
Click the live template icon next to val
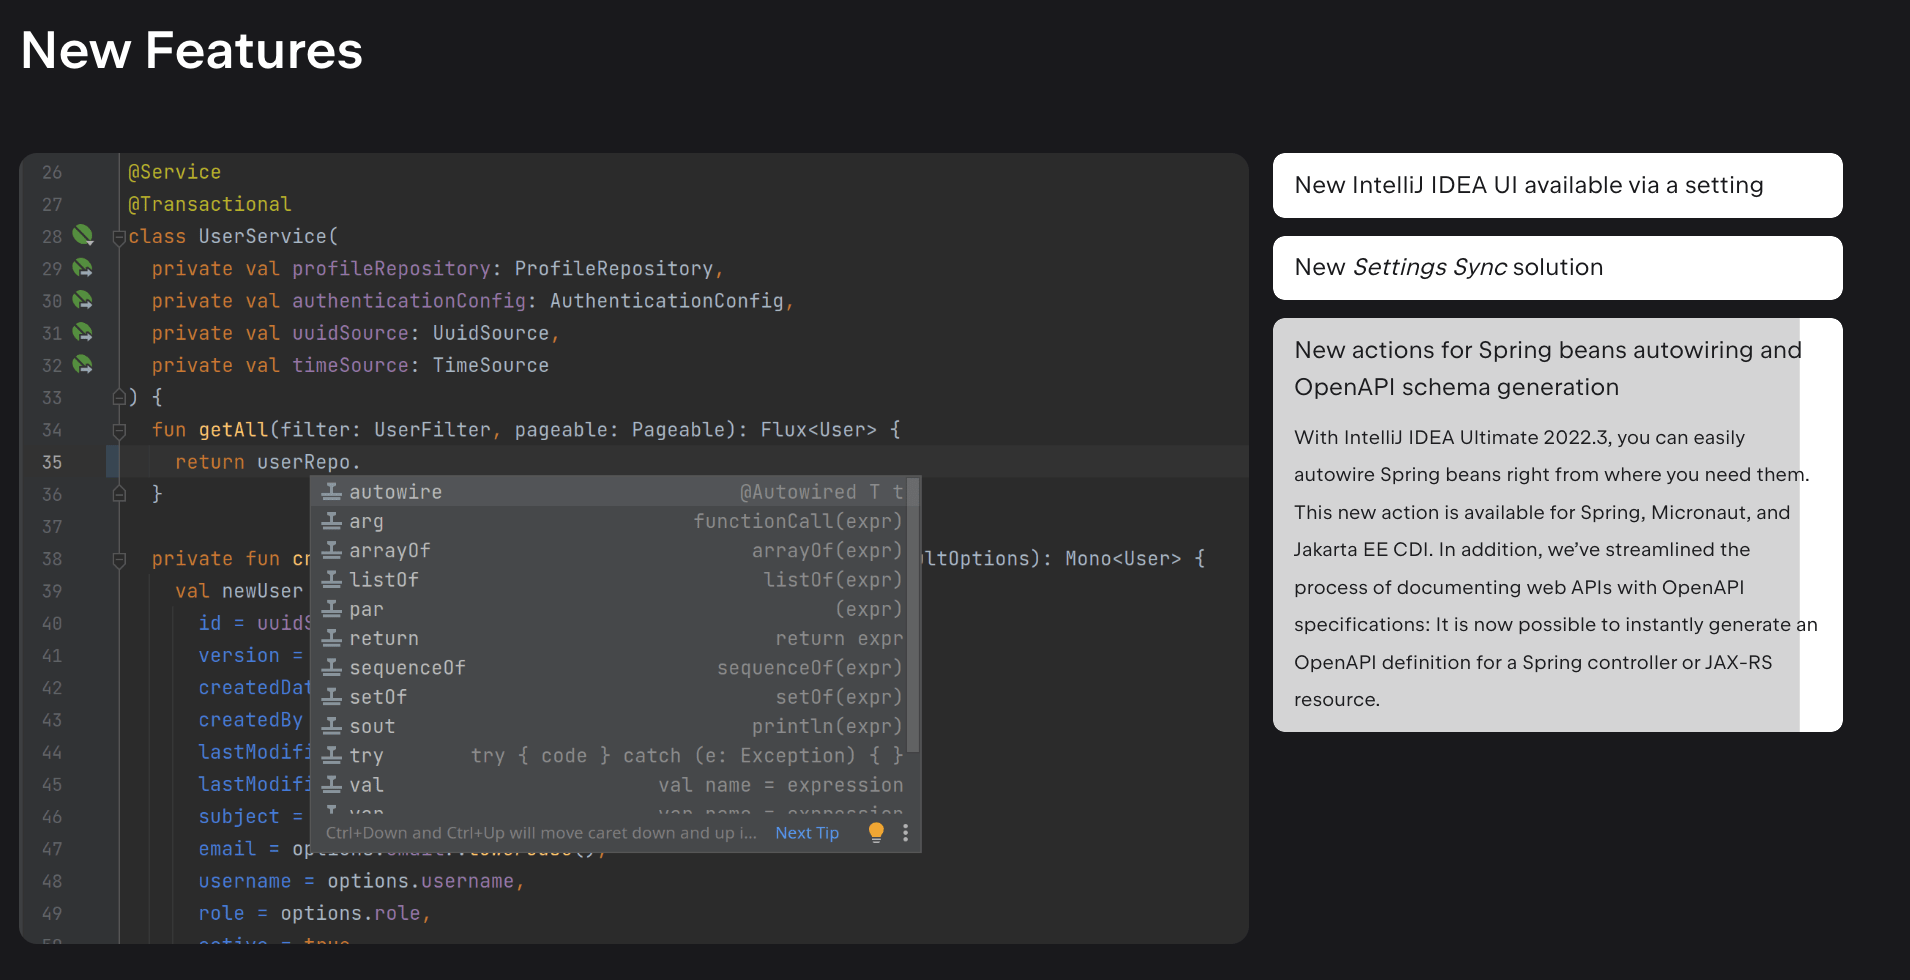(x=330, y=784)
